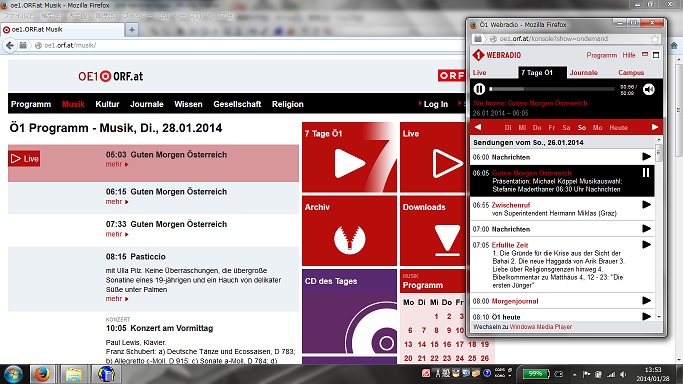The height and width of the screenshot is (384, 683).
Task: Select day Mi in the weekday bar
Action: pos(522,128)
